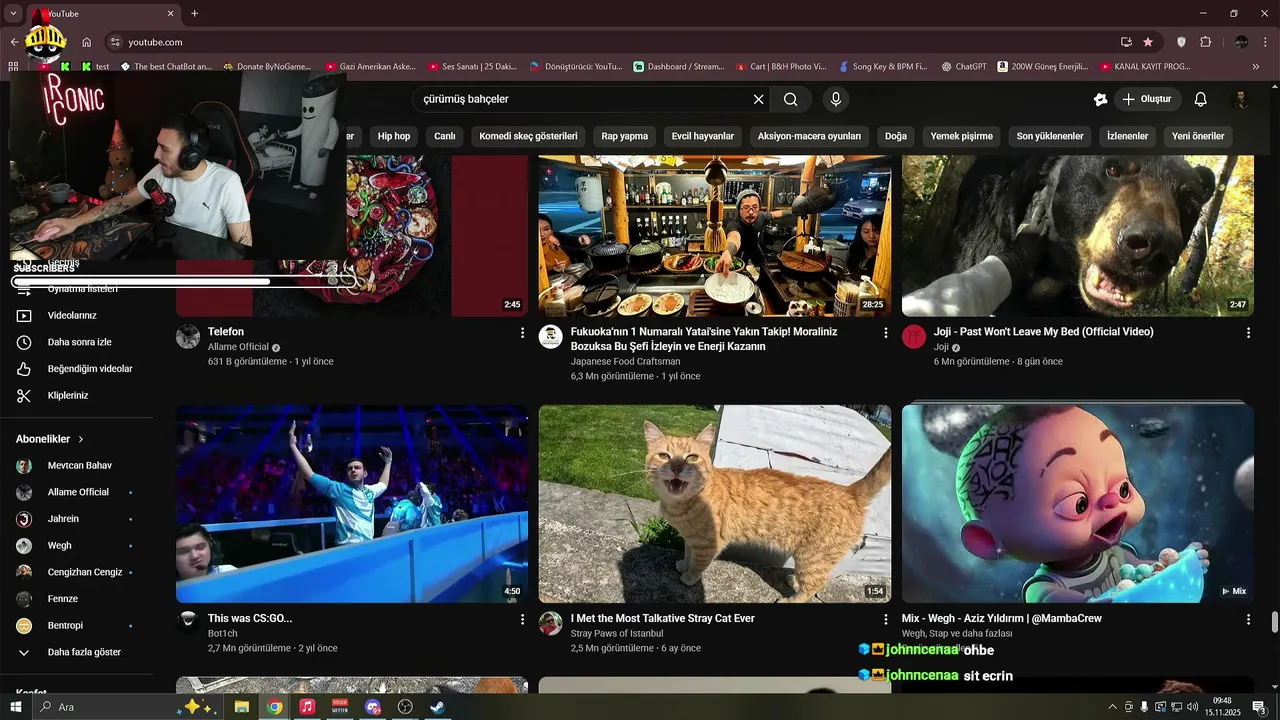
Task: Show hidden system tray icons chevron
Action: click(x=1112, y=707)
